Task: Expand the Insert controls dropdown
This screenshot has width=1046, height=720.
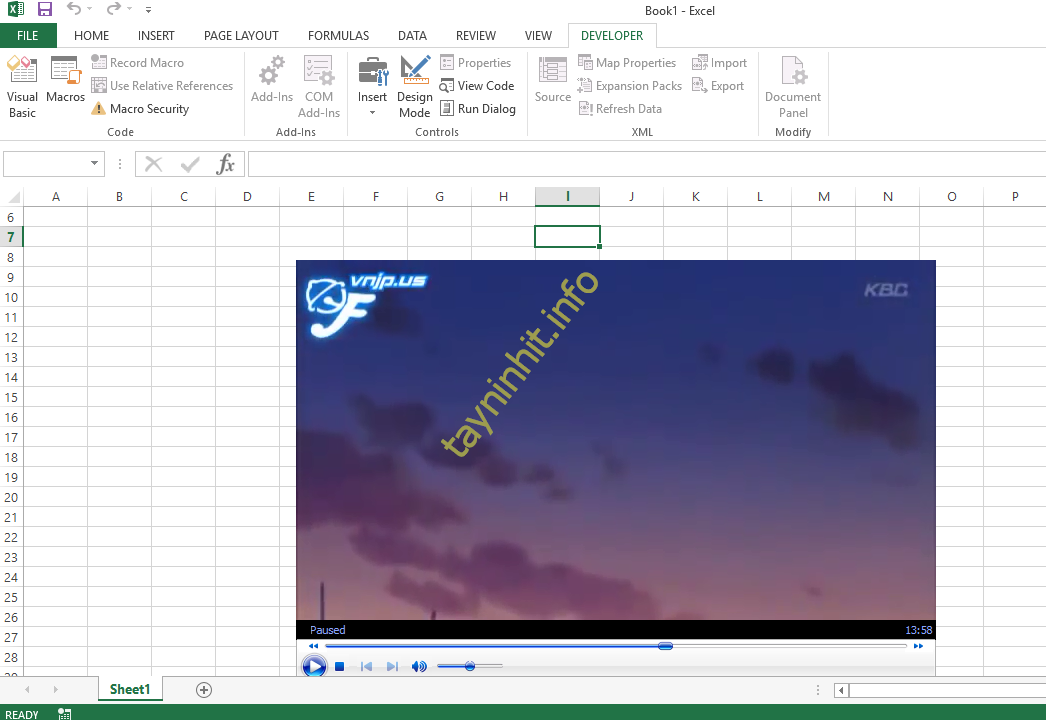Action: click(x=372, y=112)
